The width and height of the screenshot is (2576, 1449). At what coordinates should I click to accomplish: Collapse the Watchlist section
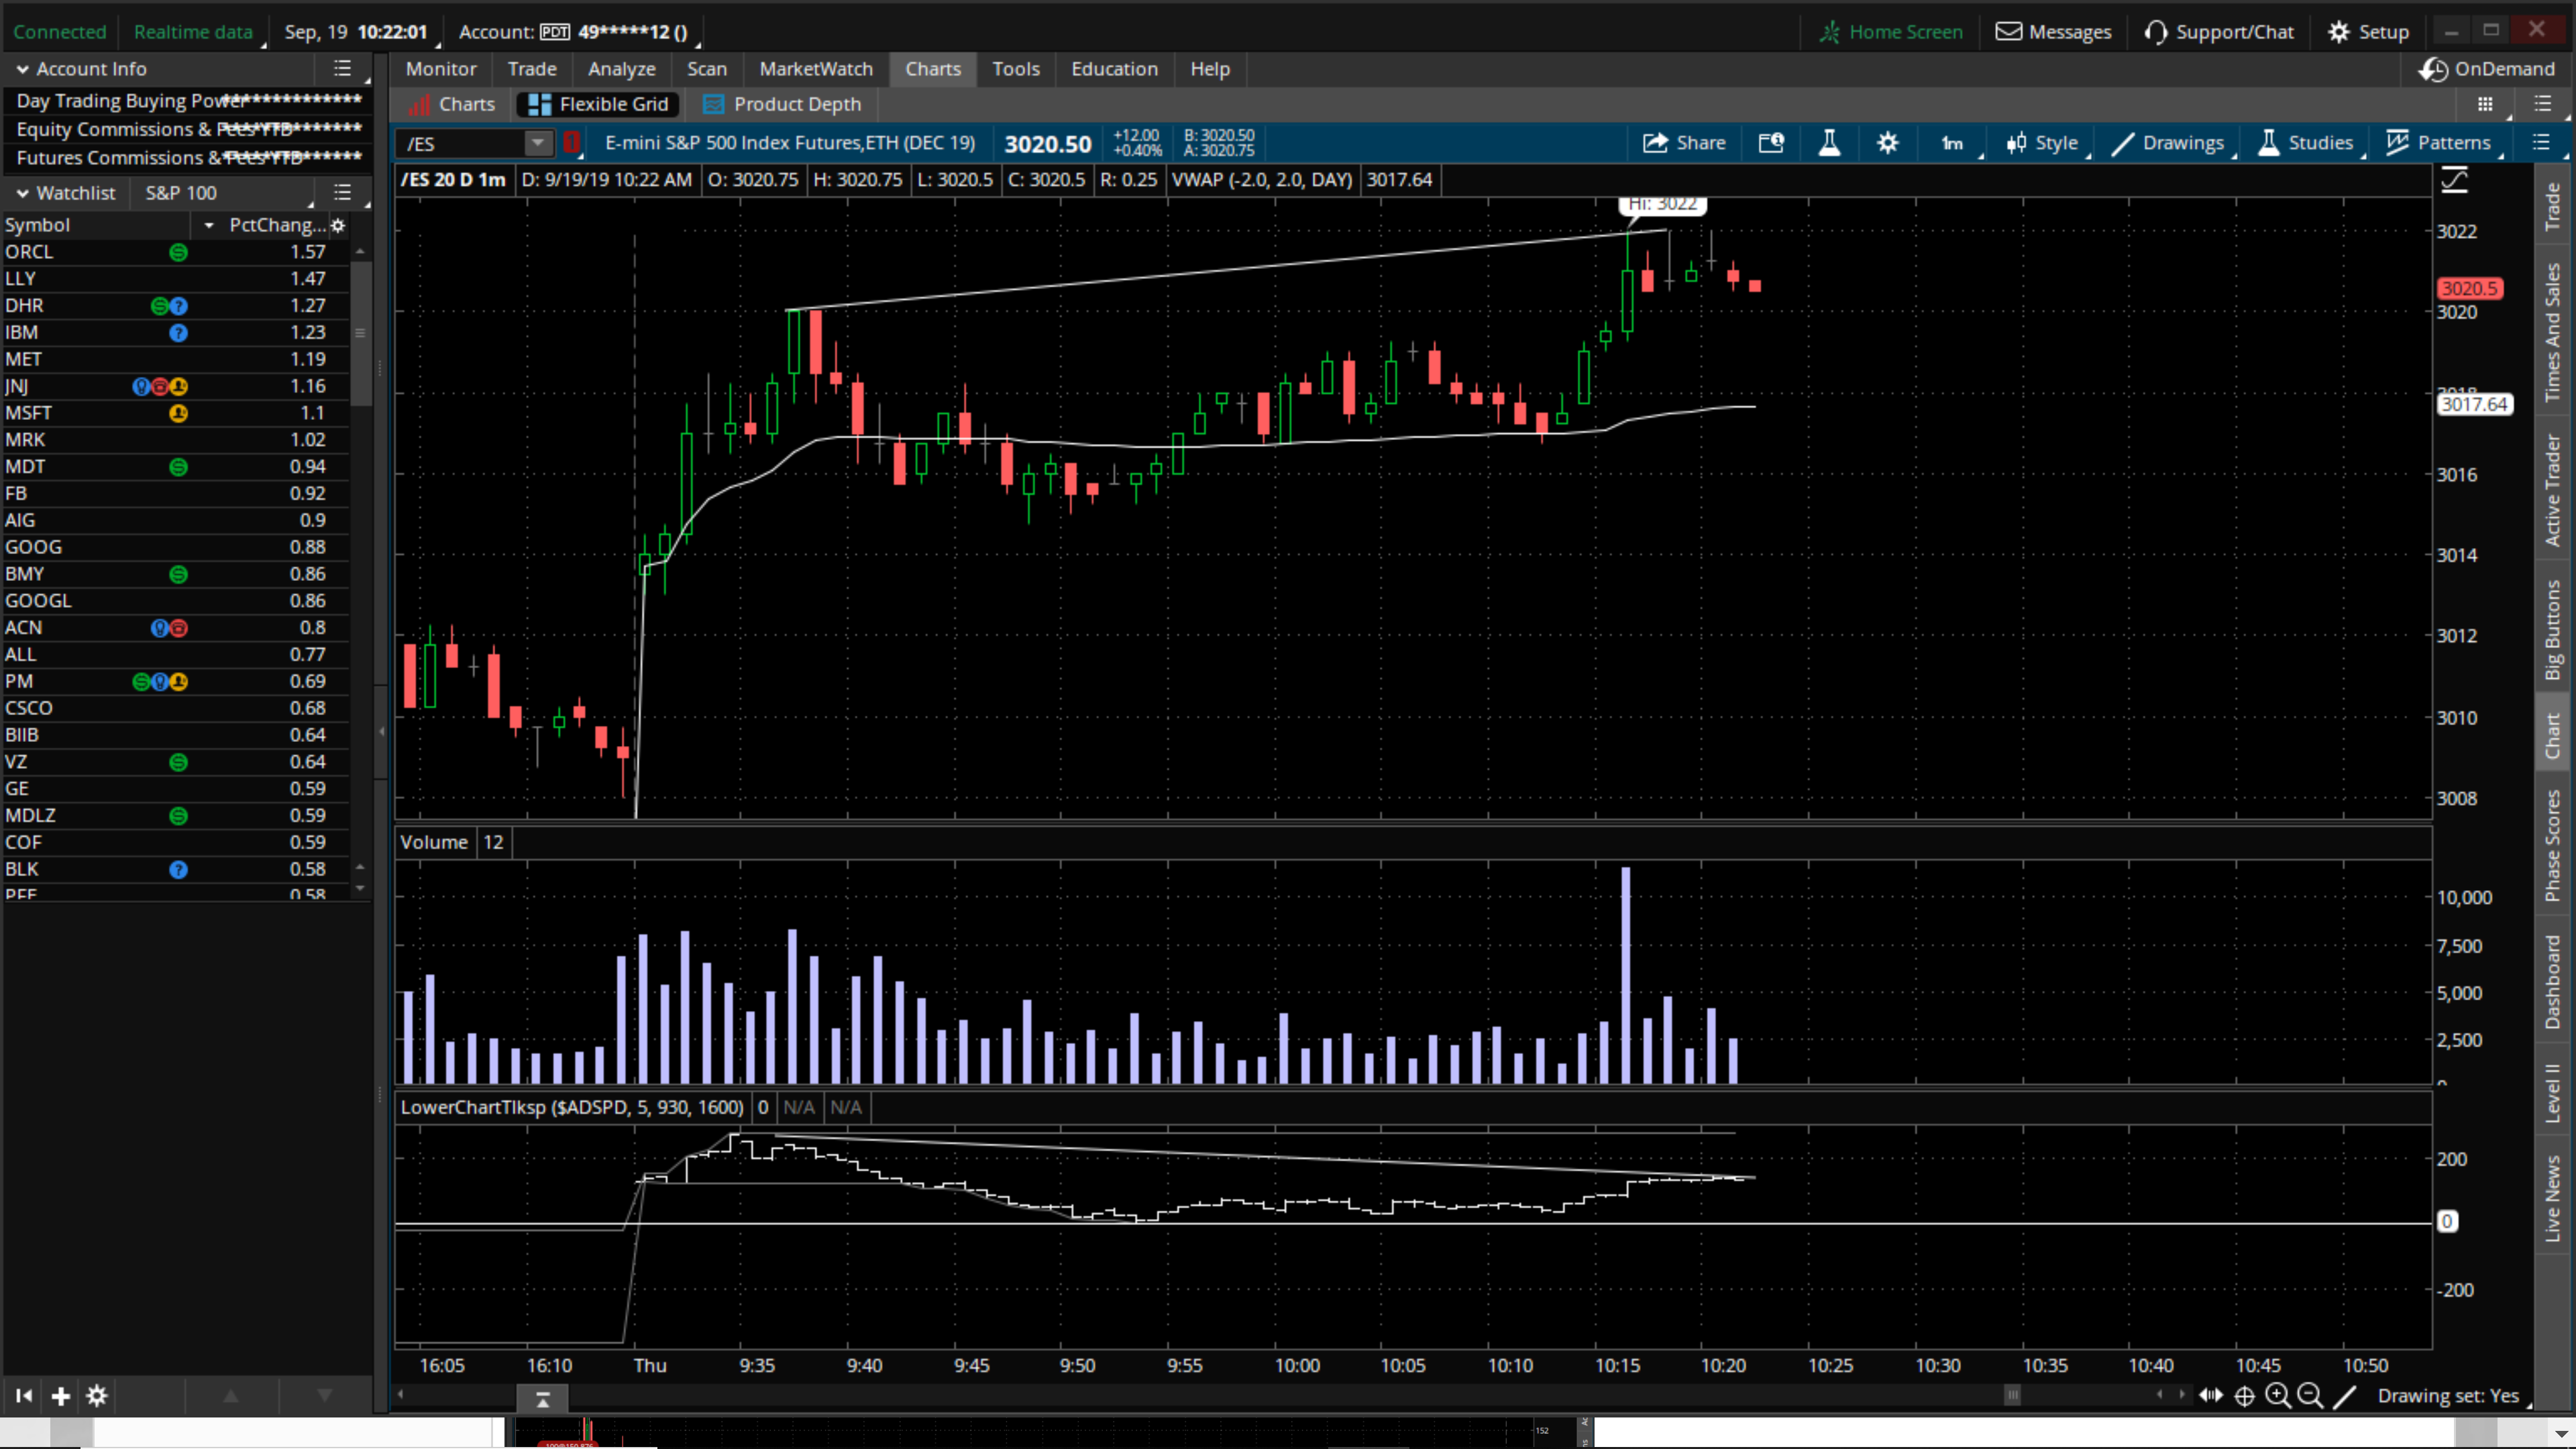click(22, 193)
